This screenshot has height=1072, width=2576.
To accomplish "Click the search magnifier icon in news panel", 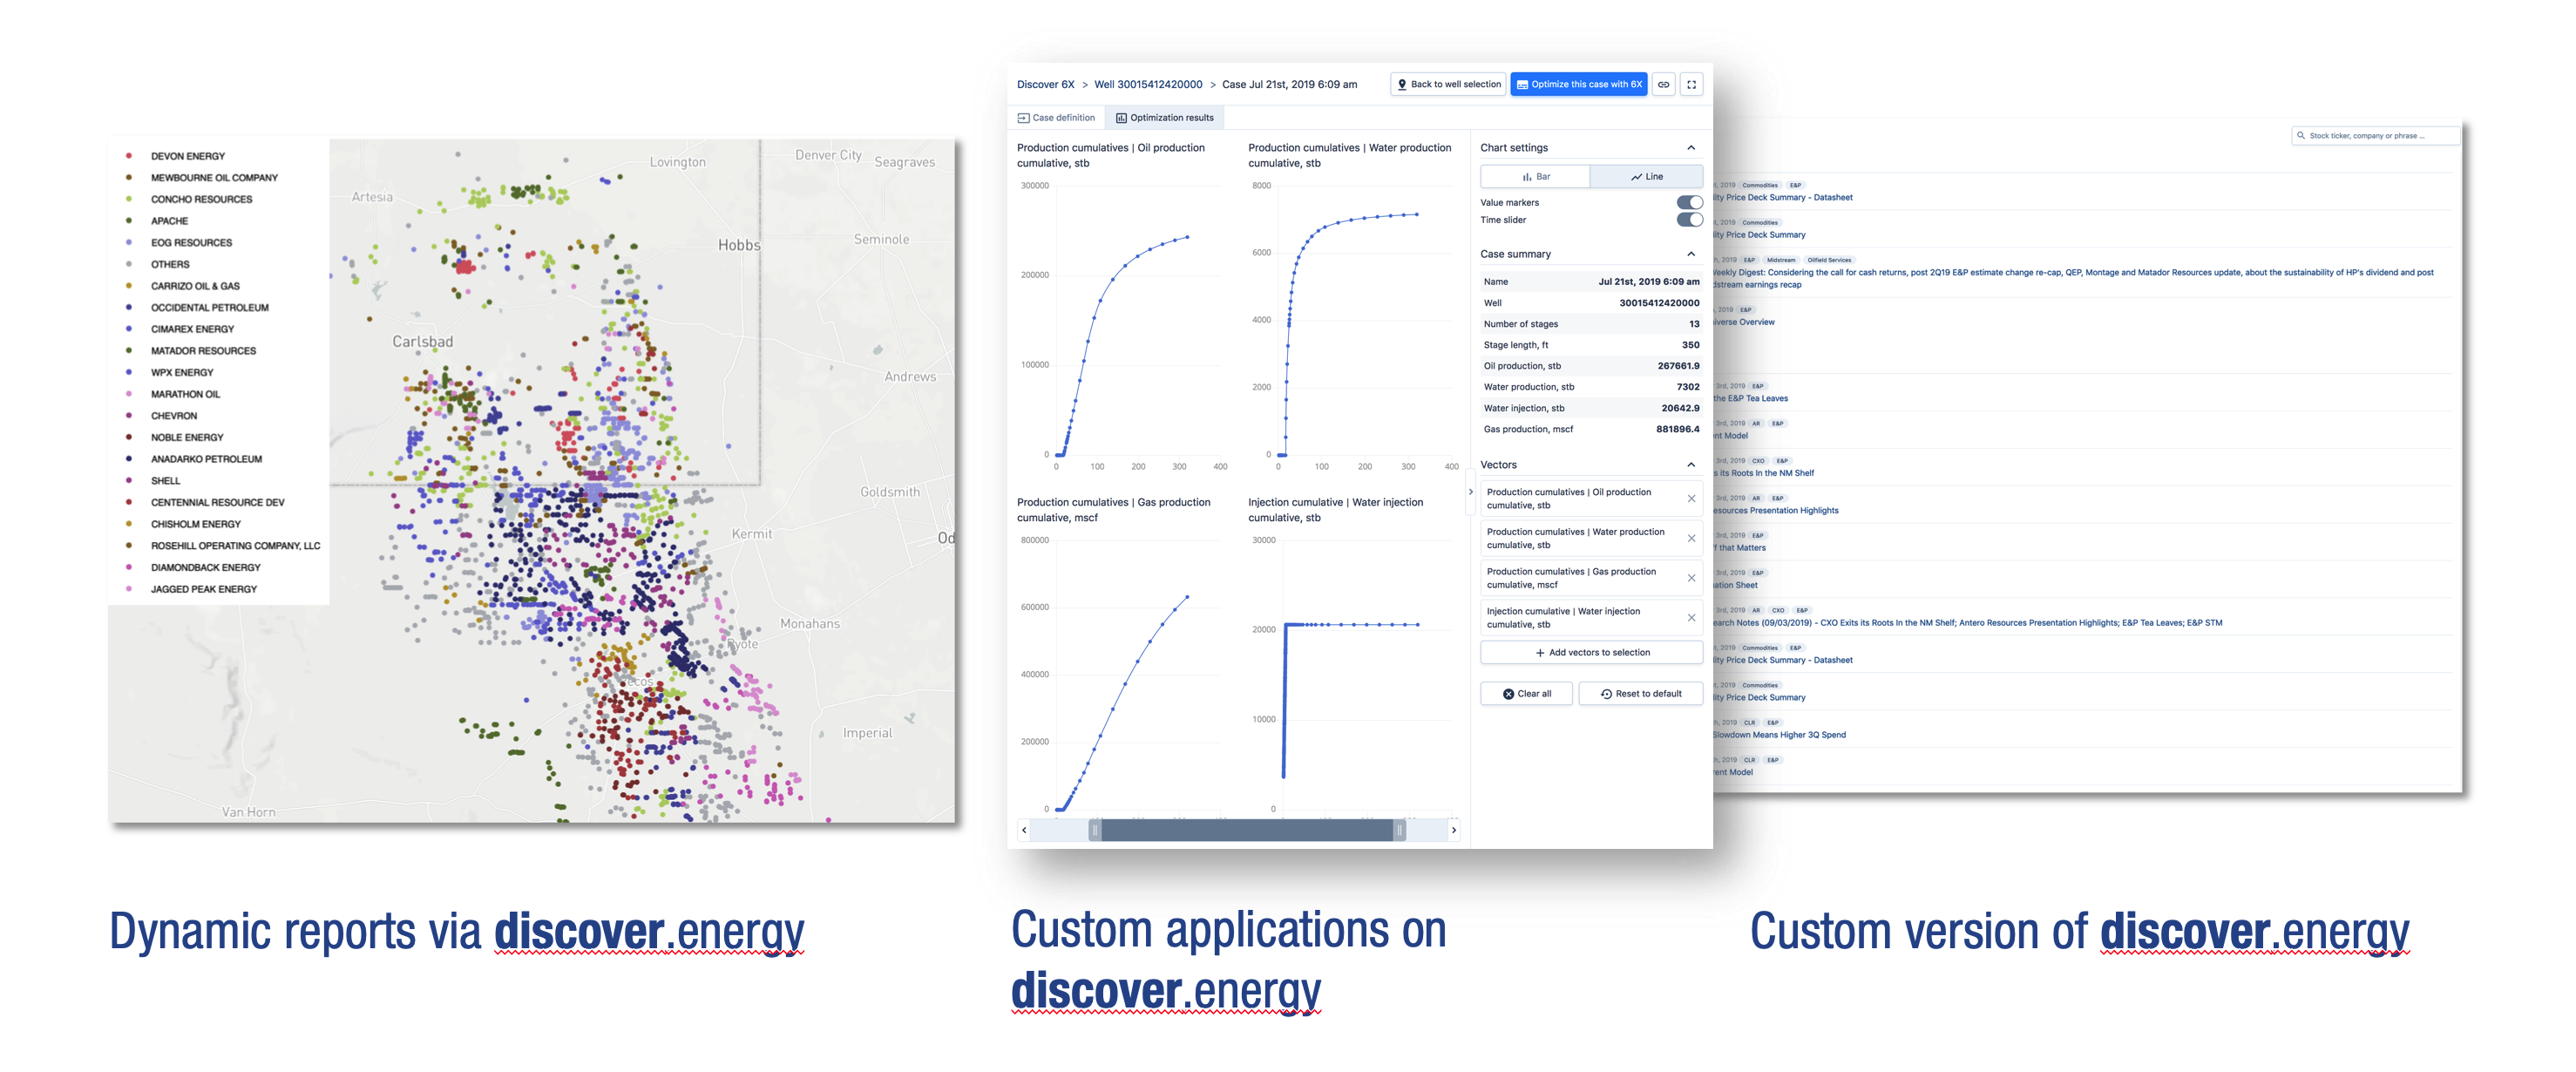I will click(2301, 136).
